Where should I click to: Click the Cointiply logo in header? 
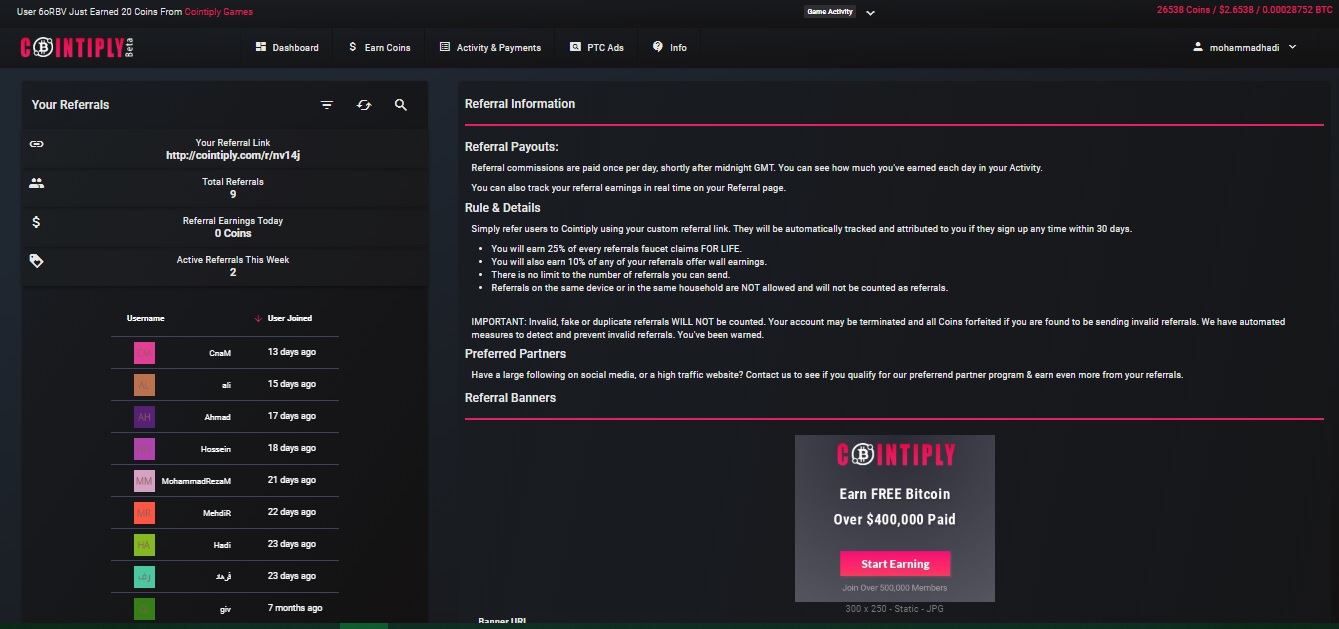pos(77,47)
